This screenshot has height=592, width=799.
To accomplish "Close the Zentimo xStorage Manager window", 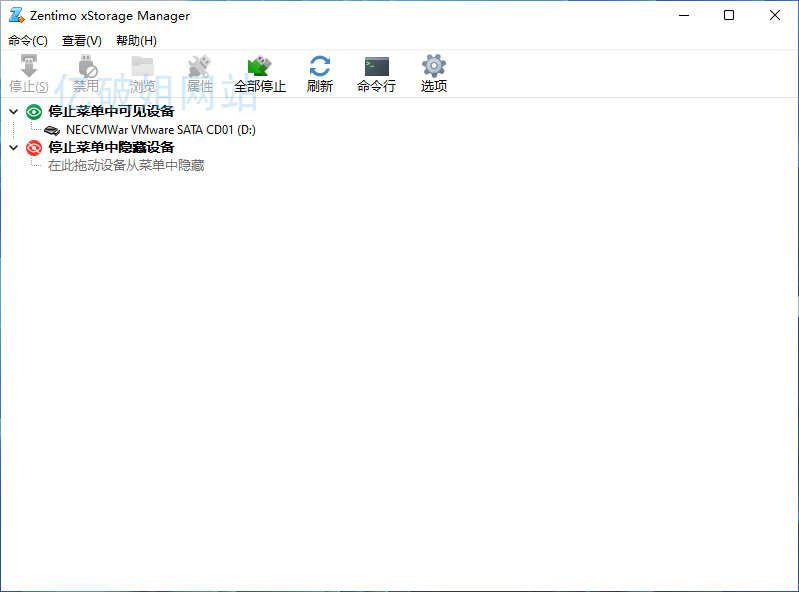I will tap(775, 15).
